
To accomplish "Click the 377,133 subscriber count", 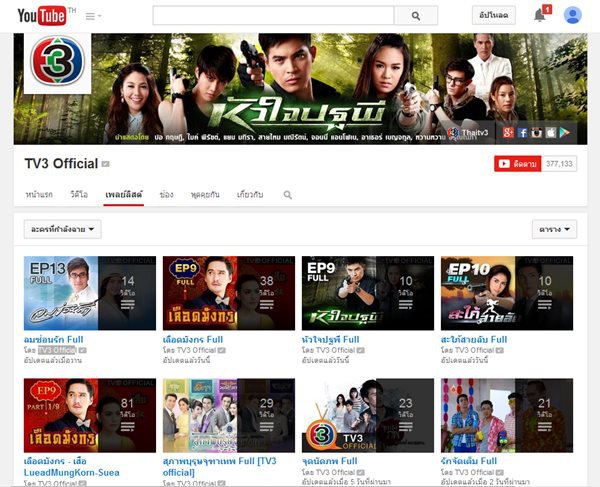I will click(559, 164).
